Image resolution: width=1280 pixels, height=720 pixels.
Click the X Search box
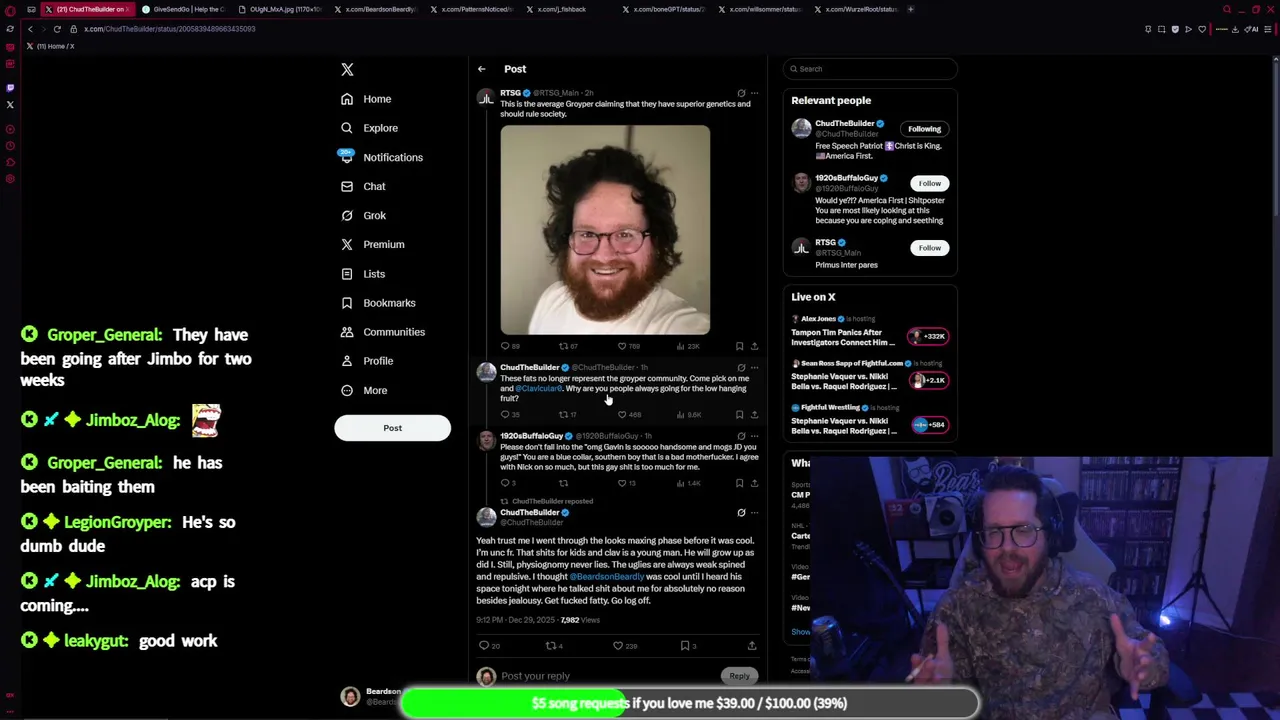pos(870,69)
